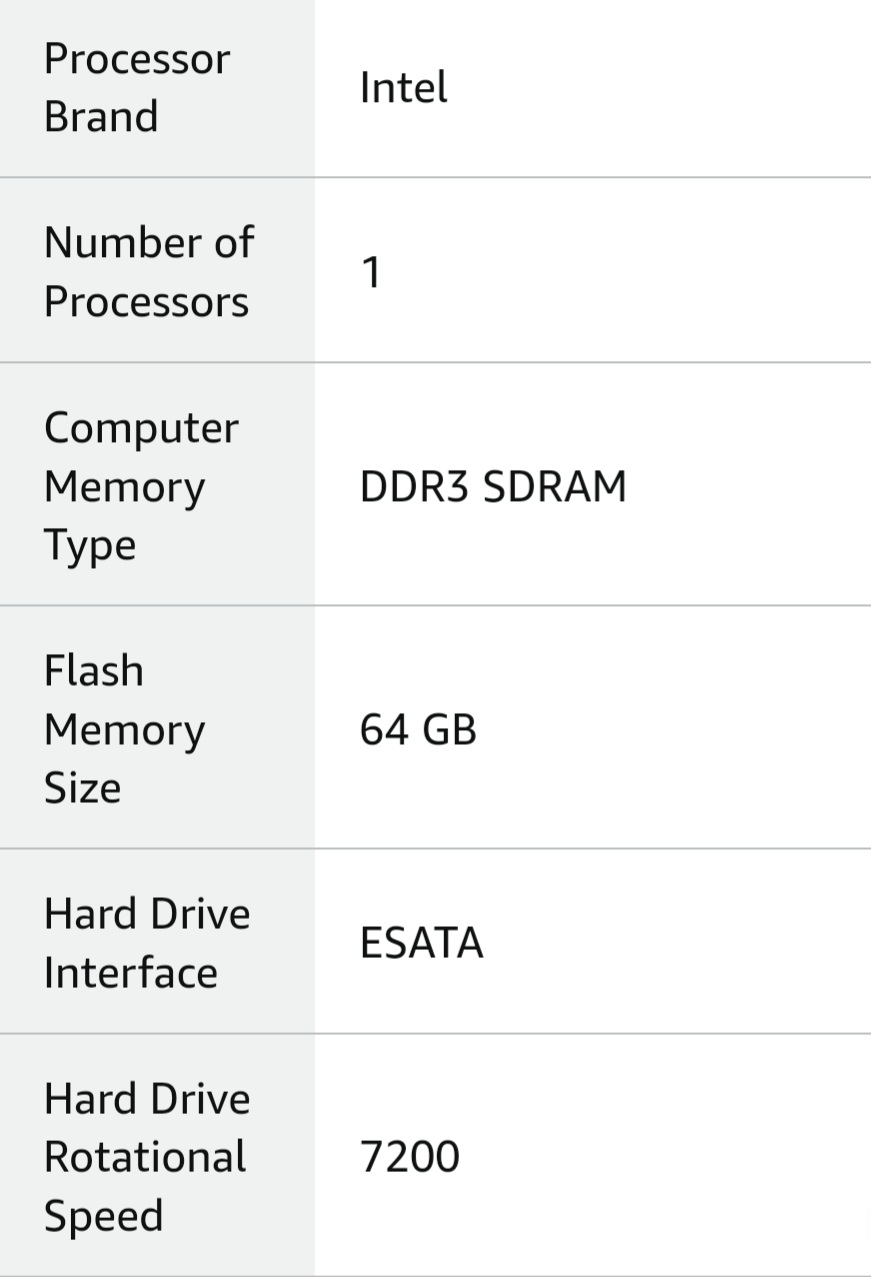This screenshot has height=1277, width=871.
Task: Click the "GB" unit in flash memory size
Action: click(x=449, y=730)
